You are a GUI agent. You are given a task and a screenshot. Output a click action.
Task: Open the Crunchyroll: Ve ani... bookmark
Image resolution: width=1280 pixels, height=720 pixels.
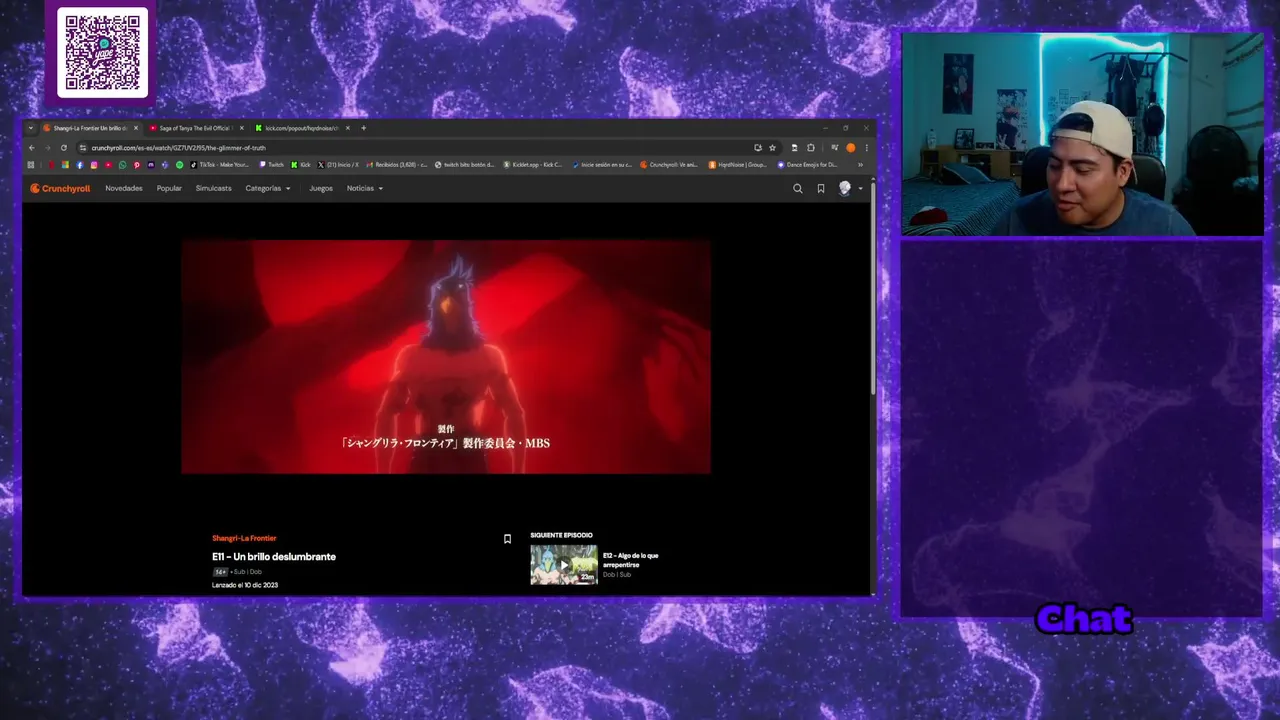(x=669, y=165)
